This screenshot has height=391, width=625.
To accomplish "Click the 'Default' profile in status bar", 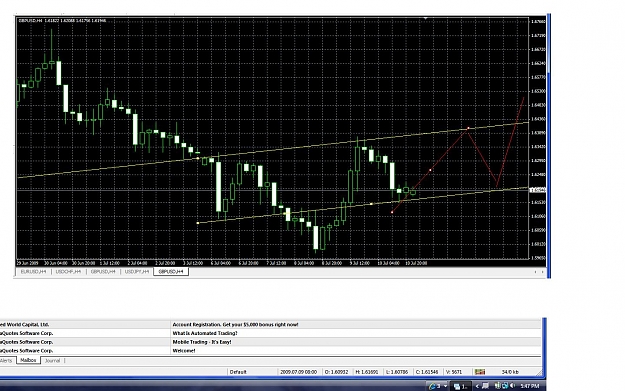I will coord(238,372).
